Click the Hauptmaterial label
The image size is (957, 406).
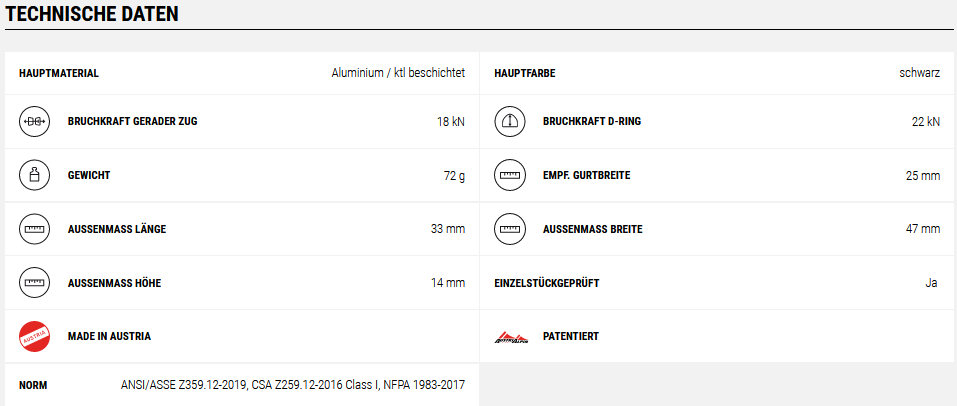[x=59, y=73]
